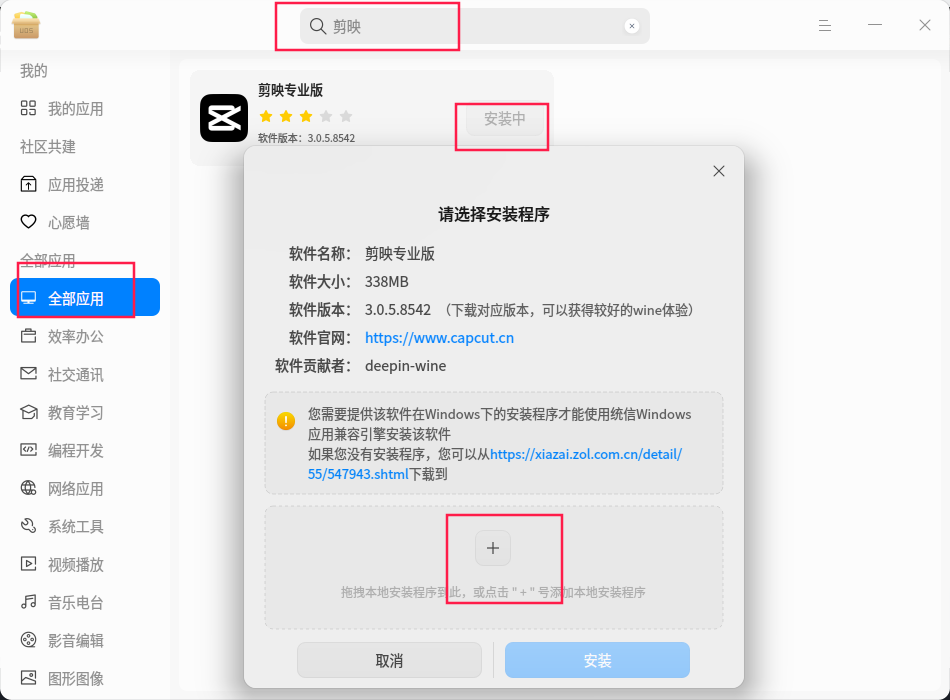Click the 系统工具 wrench icon
This screenshot has width=950, height=700.
coord(28,525)
